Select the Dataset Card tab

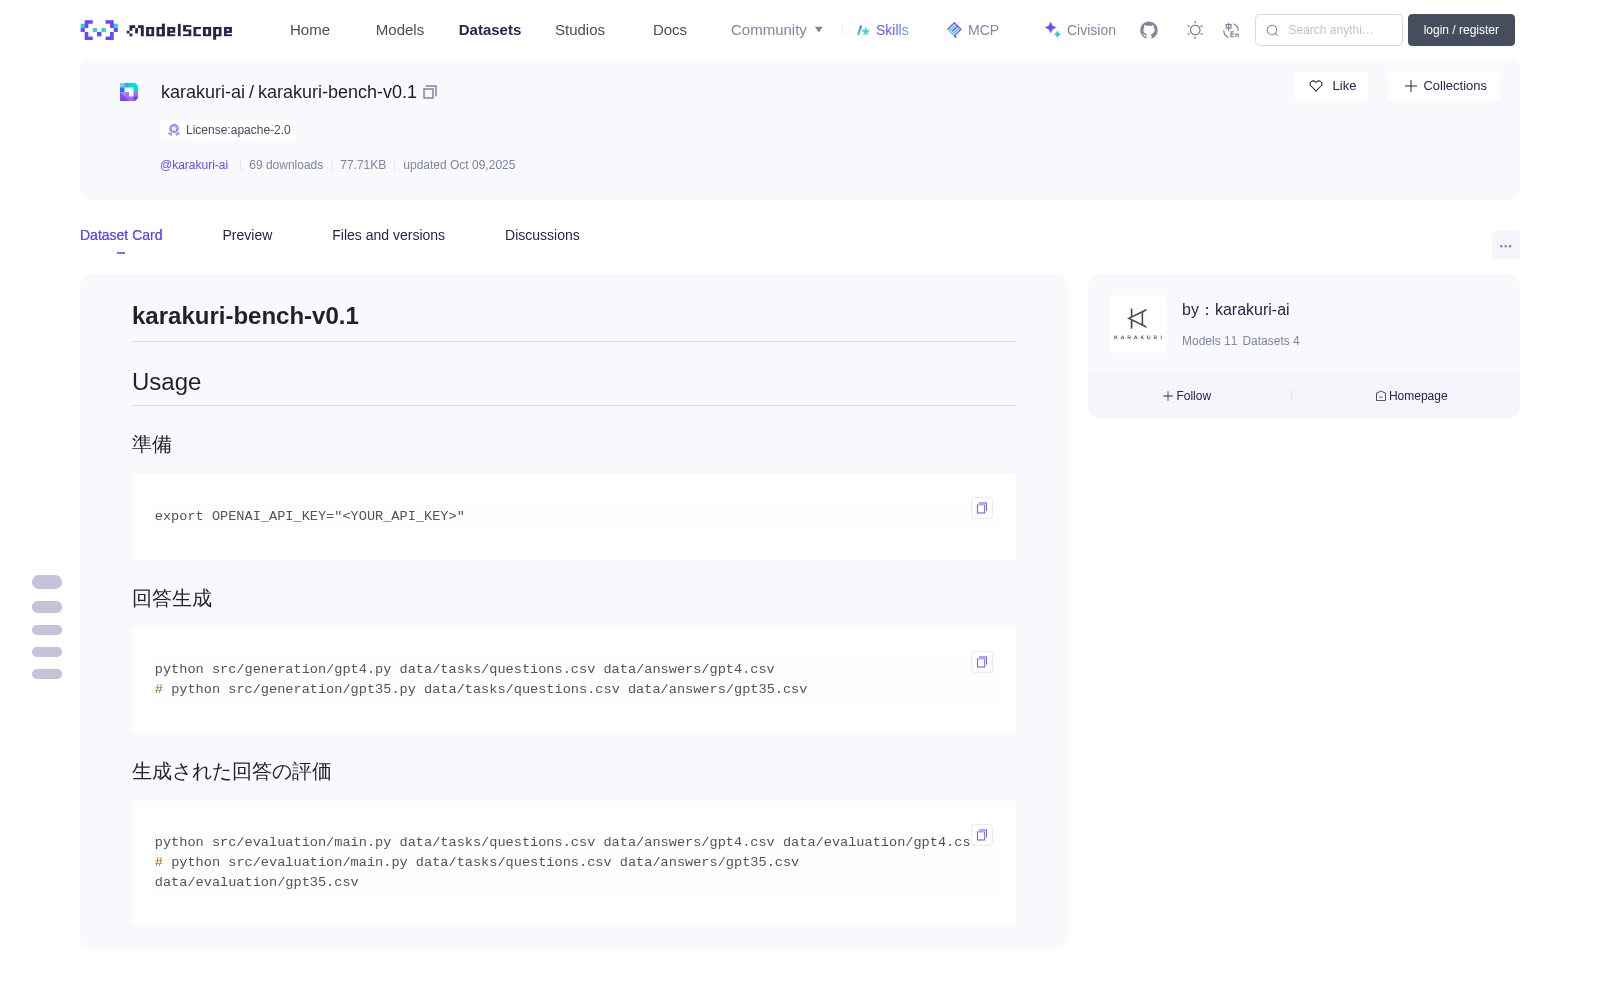point(121,235)
